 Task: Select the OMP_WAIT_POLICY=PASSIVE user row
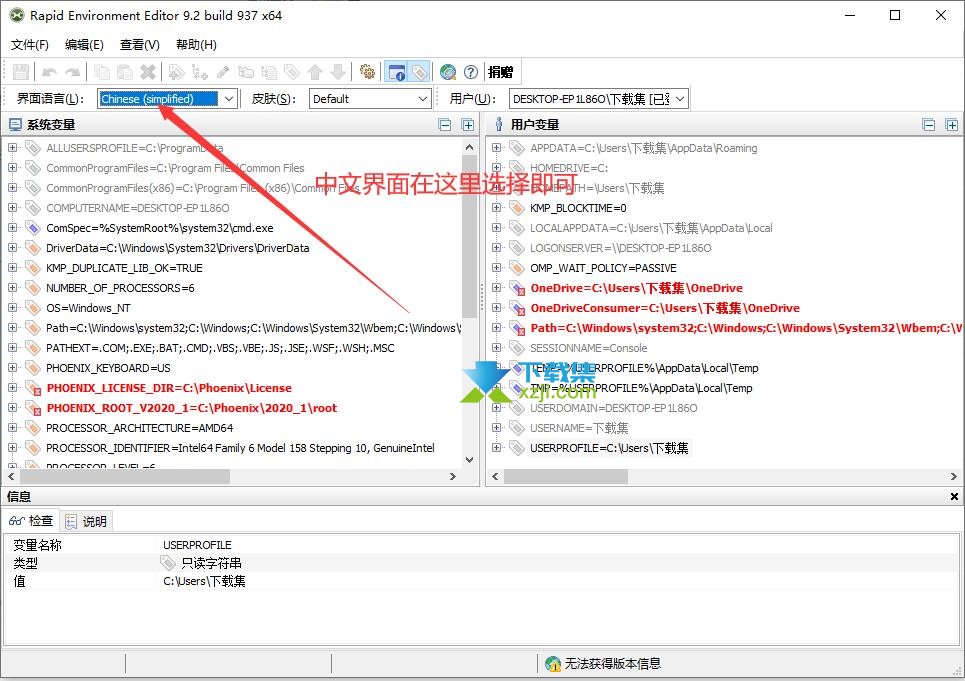coord(603,268)
